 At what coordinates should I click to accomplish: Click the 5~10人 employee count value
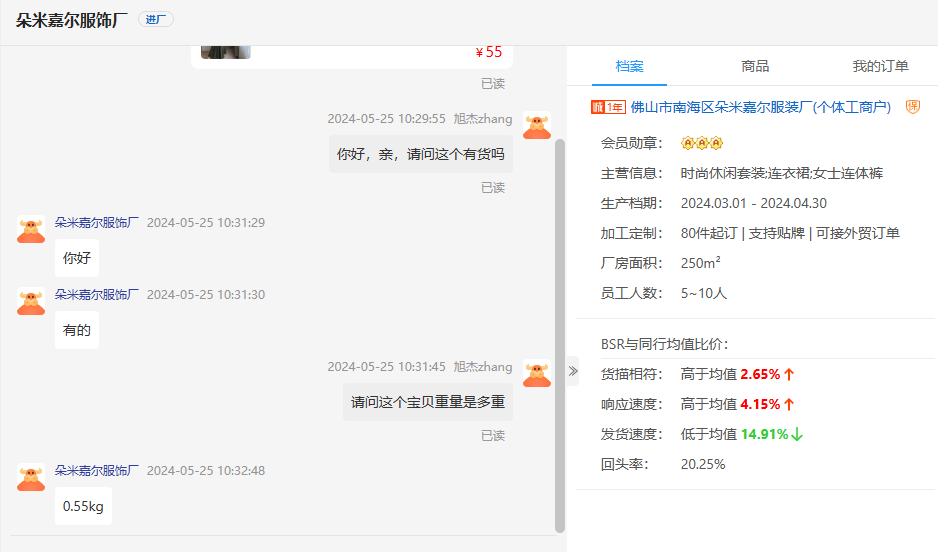click(704, 293)
